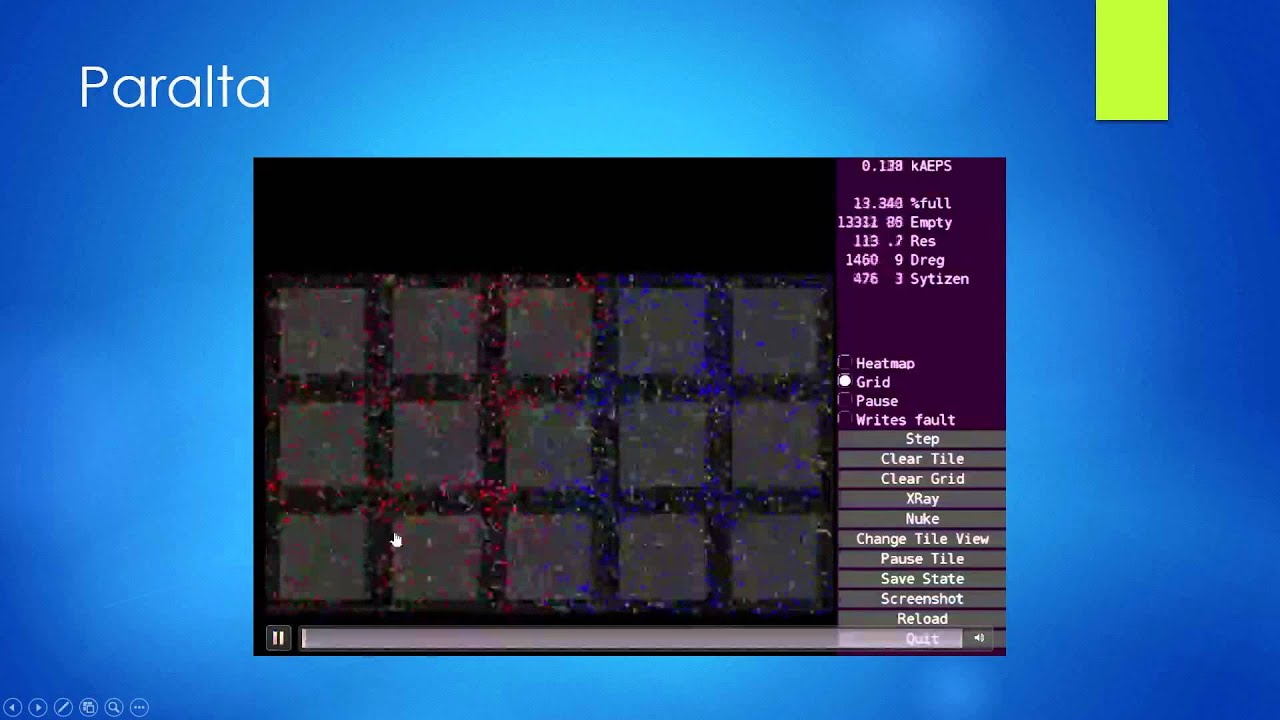Click the Pause Tile button
The image size is (1280, 720).
click(922, 559)
